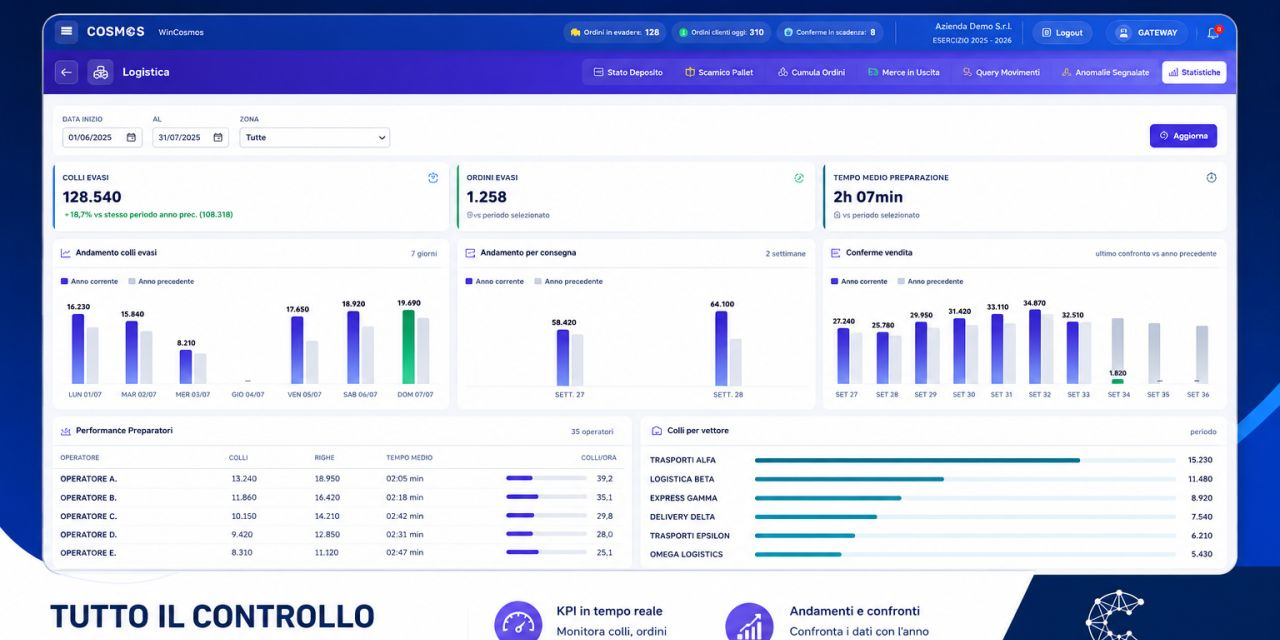Click the chart icon beside Andamento colli evasi
This screenshot has height=640, width=1280.
(66, 253)
